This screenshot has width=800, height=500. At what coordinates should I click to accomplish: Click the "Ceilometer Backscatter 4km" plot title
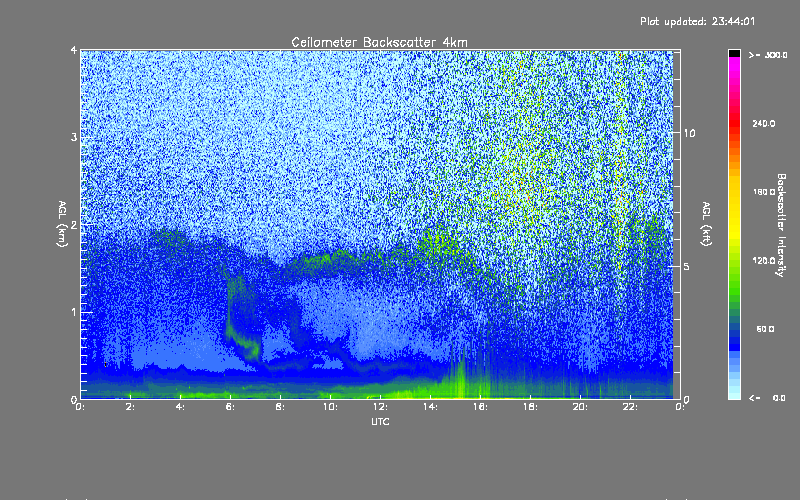click(x=379, y=42)
